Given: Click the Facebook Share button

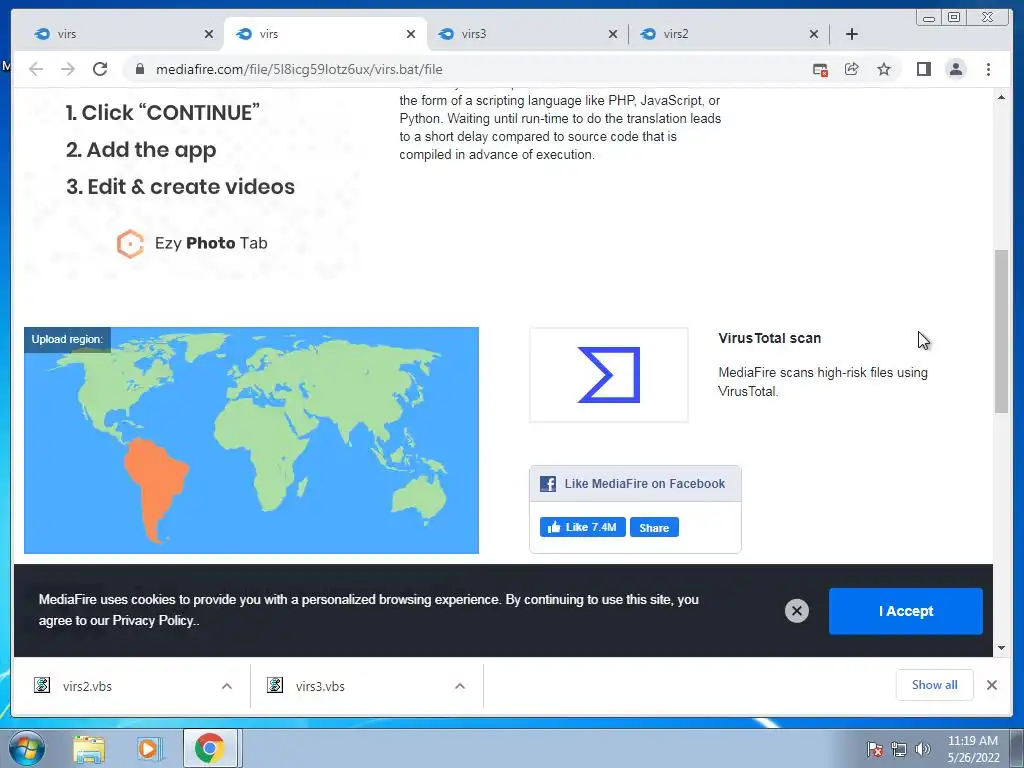Looking at the screenshot, I should coord(654,528).
